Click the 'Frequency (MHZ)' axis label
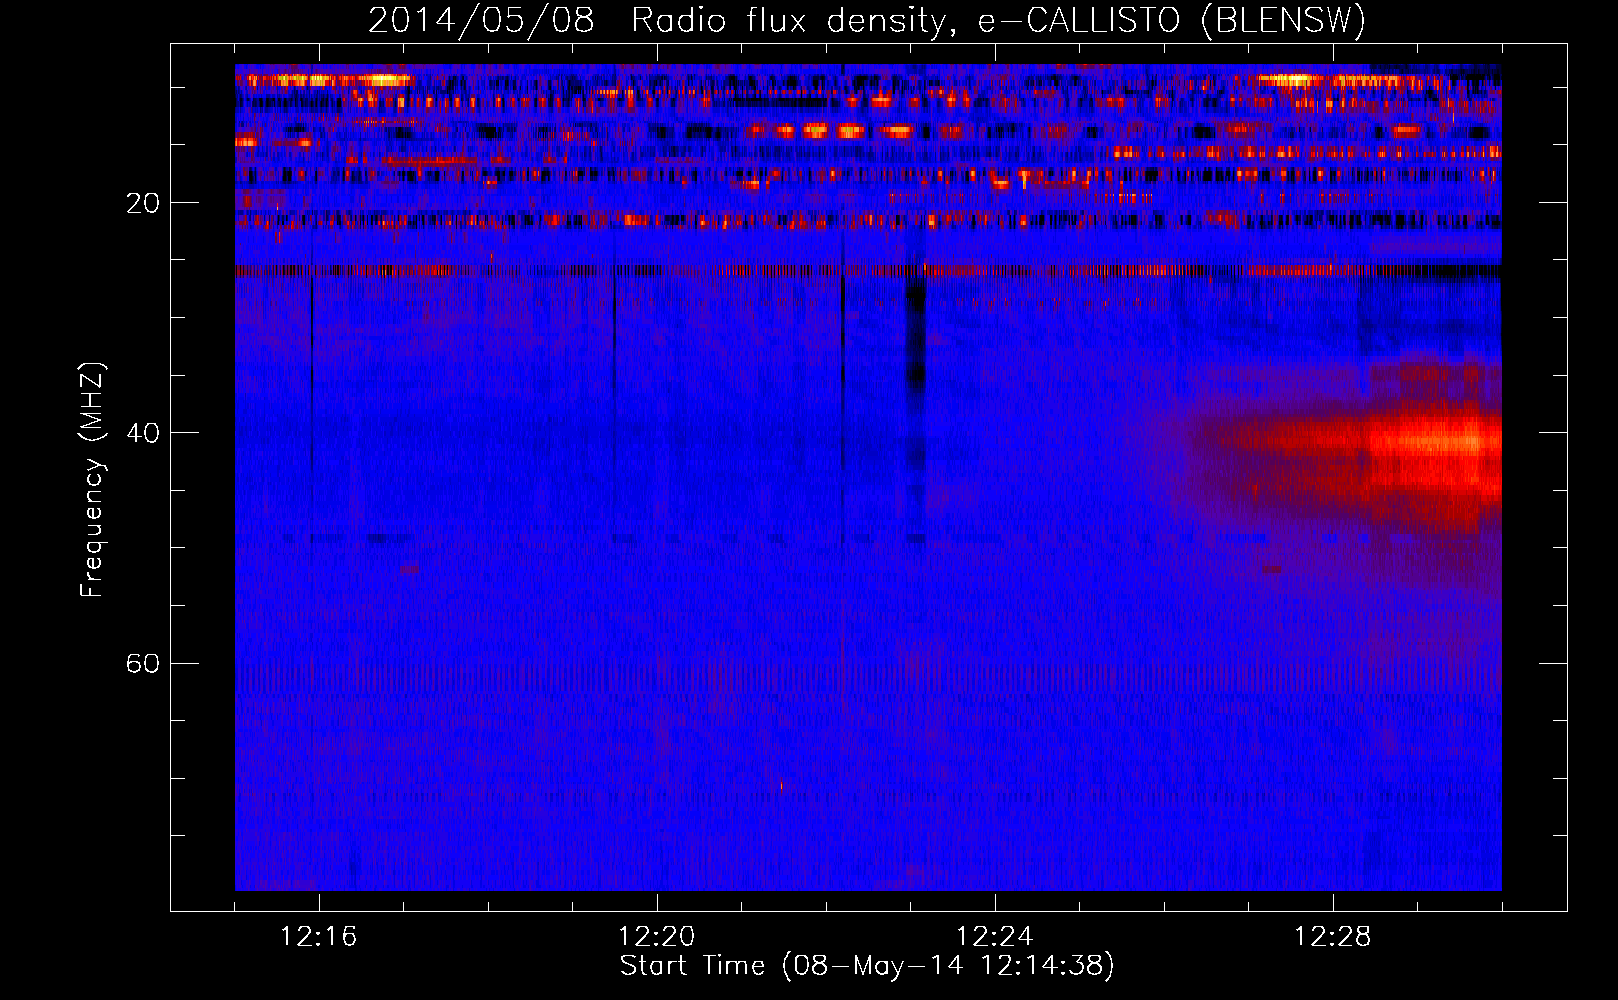The width and height of the screenshot is (1618, 1000). tap(91, 480)
